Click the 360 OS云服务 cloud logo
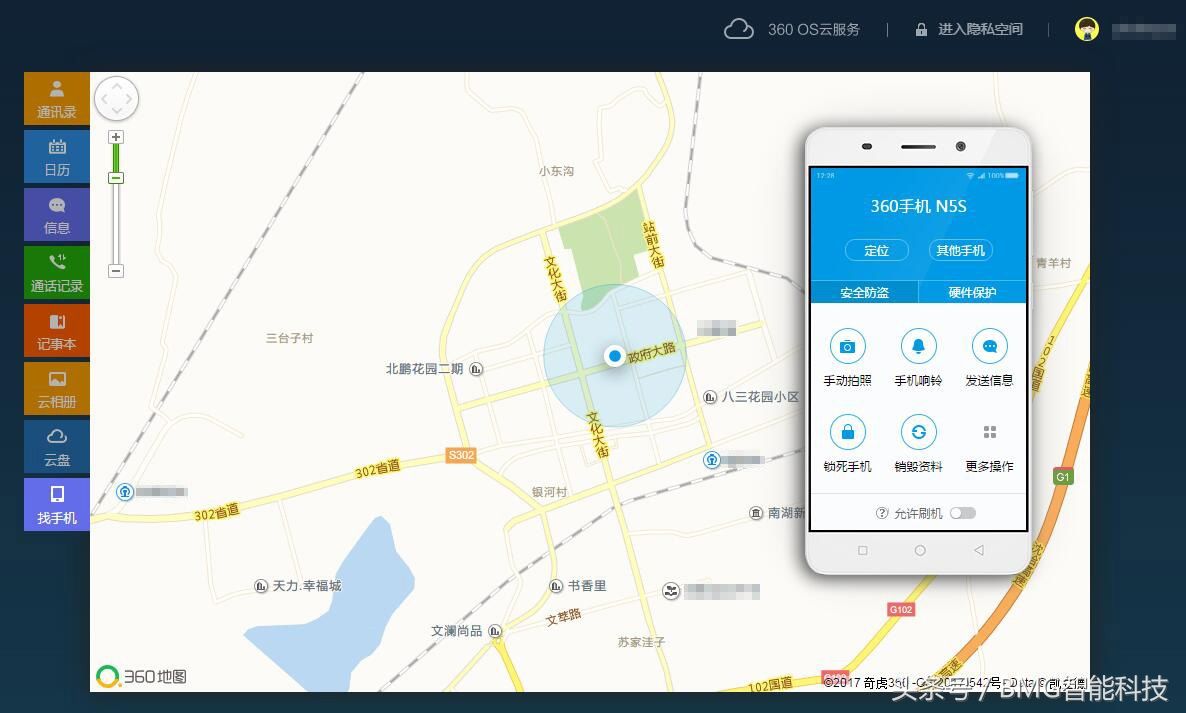The image size is (1186, 713). [738, 29]
